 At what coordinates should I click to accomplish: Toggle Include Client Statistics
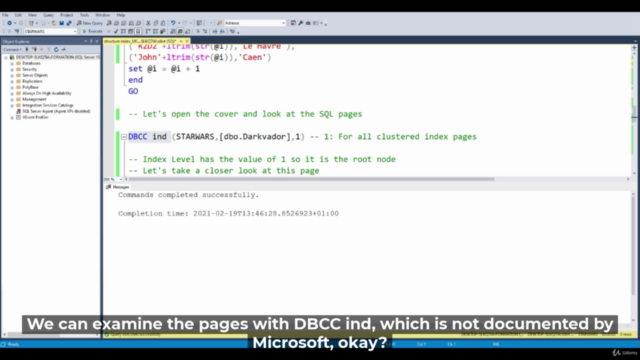coord(163,31)
